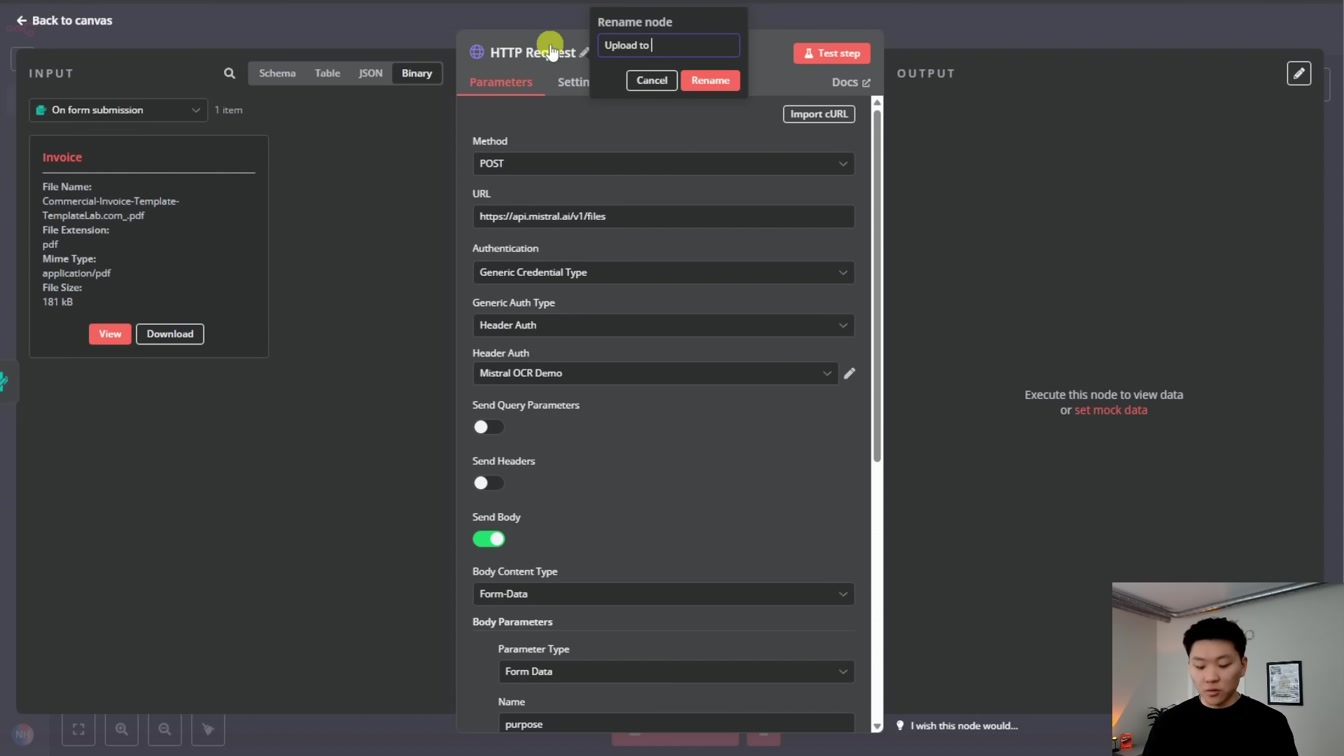Image resolution: width=1344 pixels, height=756 pixels.
Task: Click the scrollbar down arrow in parameters panel
Action: coord(877,727)
